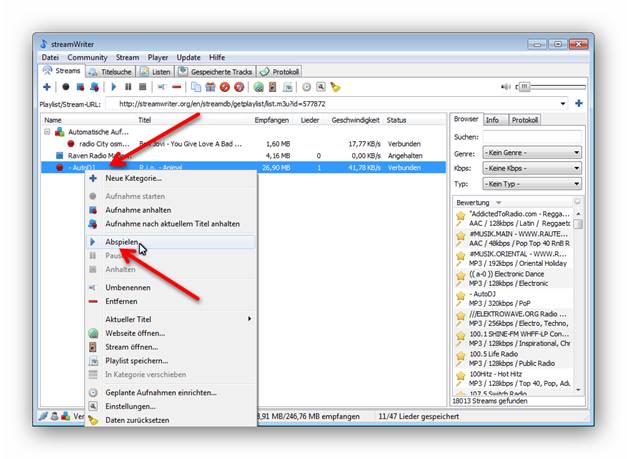Open the Datei menu

(50, 58)
